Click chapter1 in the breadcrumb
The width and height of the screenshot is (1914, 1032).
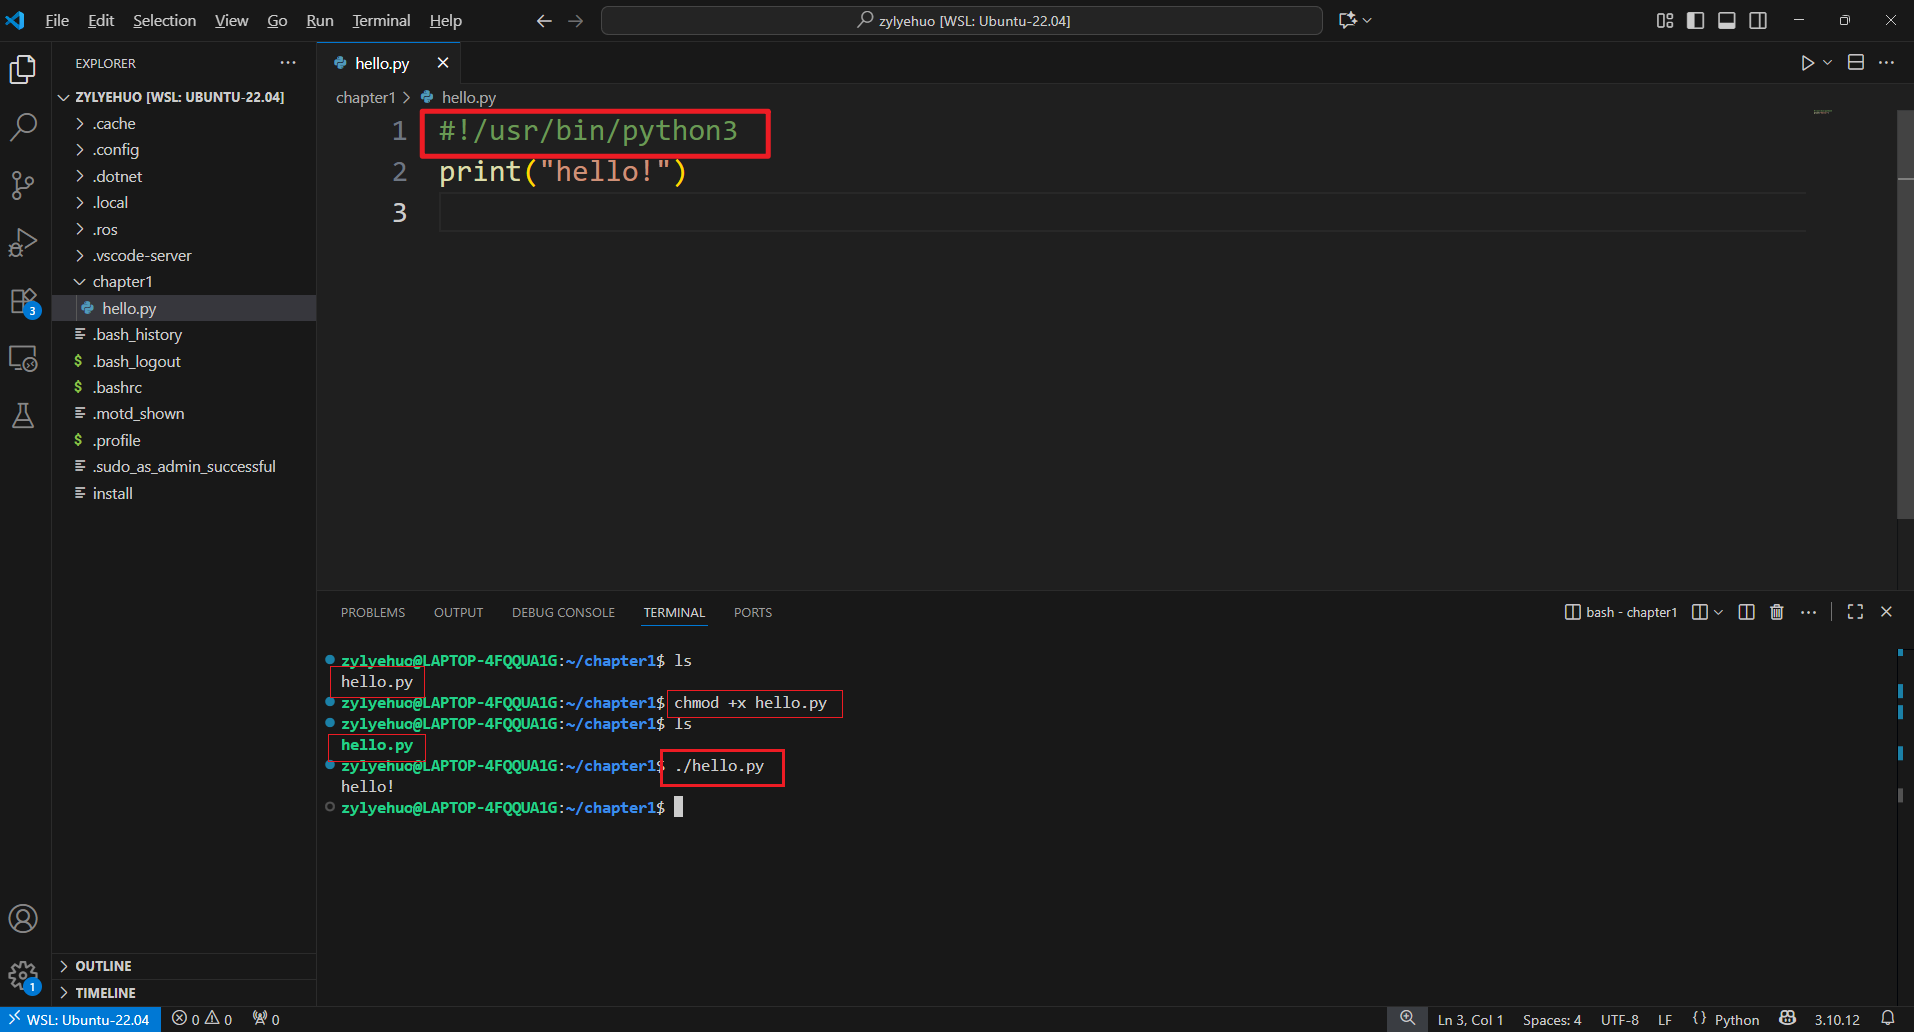[x=366, y=98]
